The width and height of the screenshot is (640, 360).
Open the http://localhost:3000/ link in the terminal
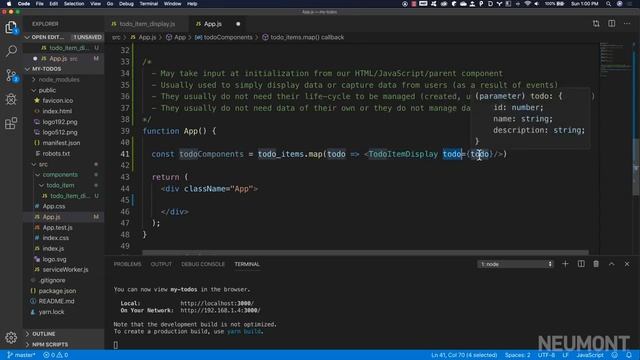click(x=217, y=303)
